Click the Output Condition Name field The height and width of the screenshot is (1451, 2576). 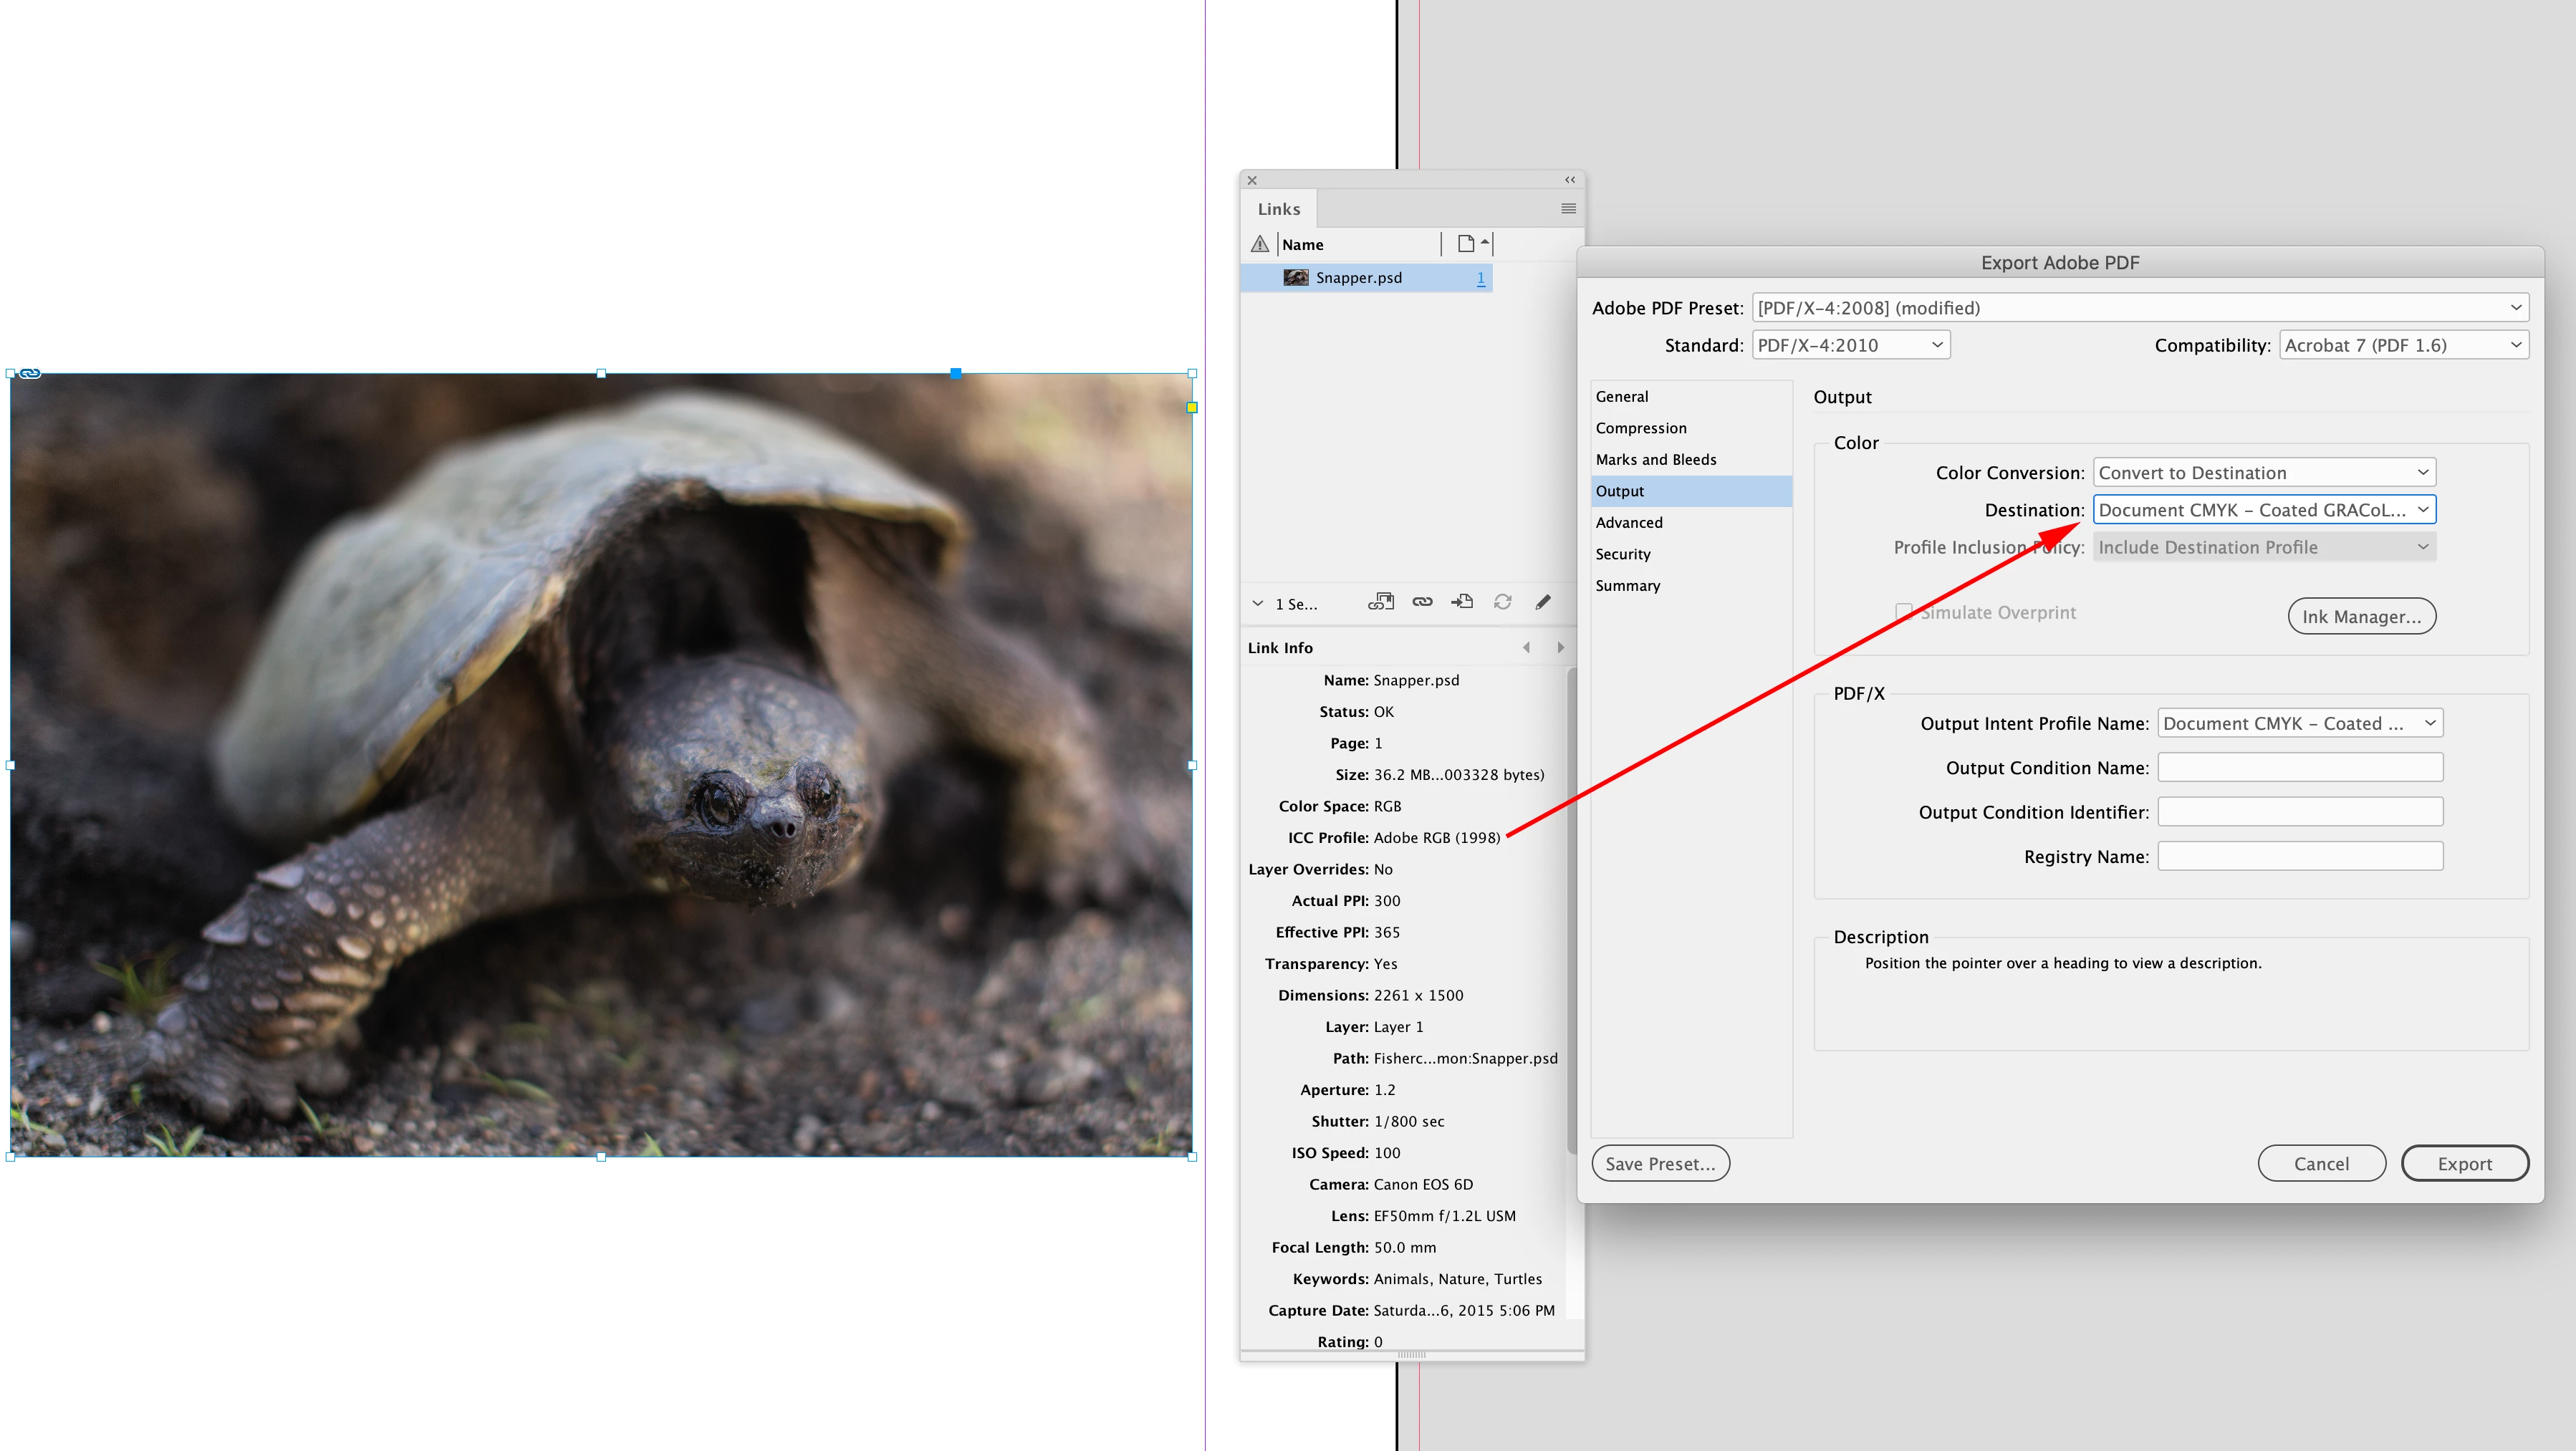coord(2300,768)
